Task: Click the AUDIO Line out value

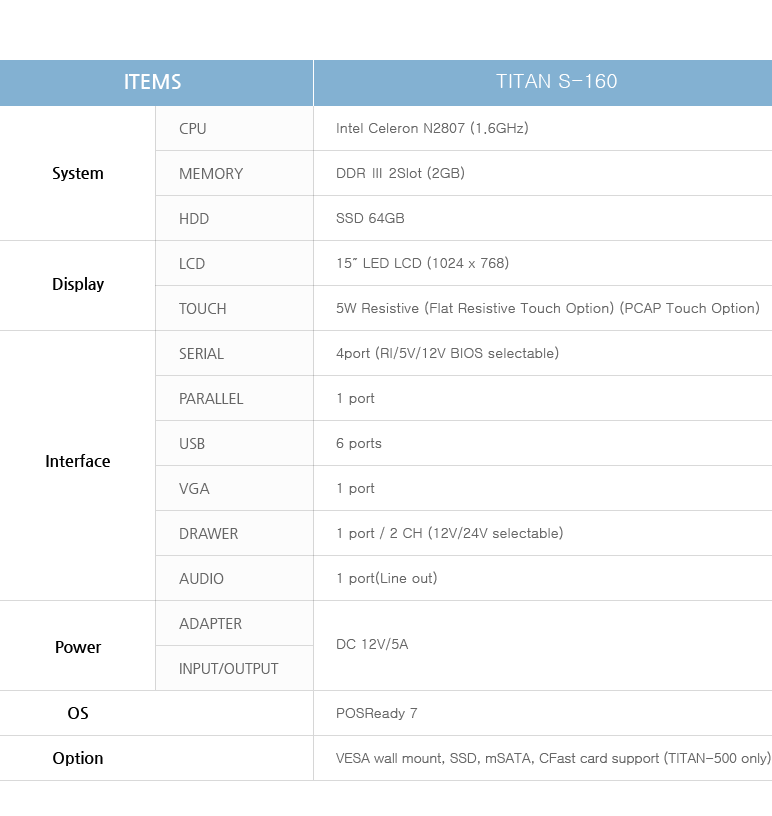Action: click(x=386, y=578)
